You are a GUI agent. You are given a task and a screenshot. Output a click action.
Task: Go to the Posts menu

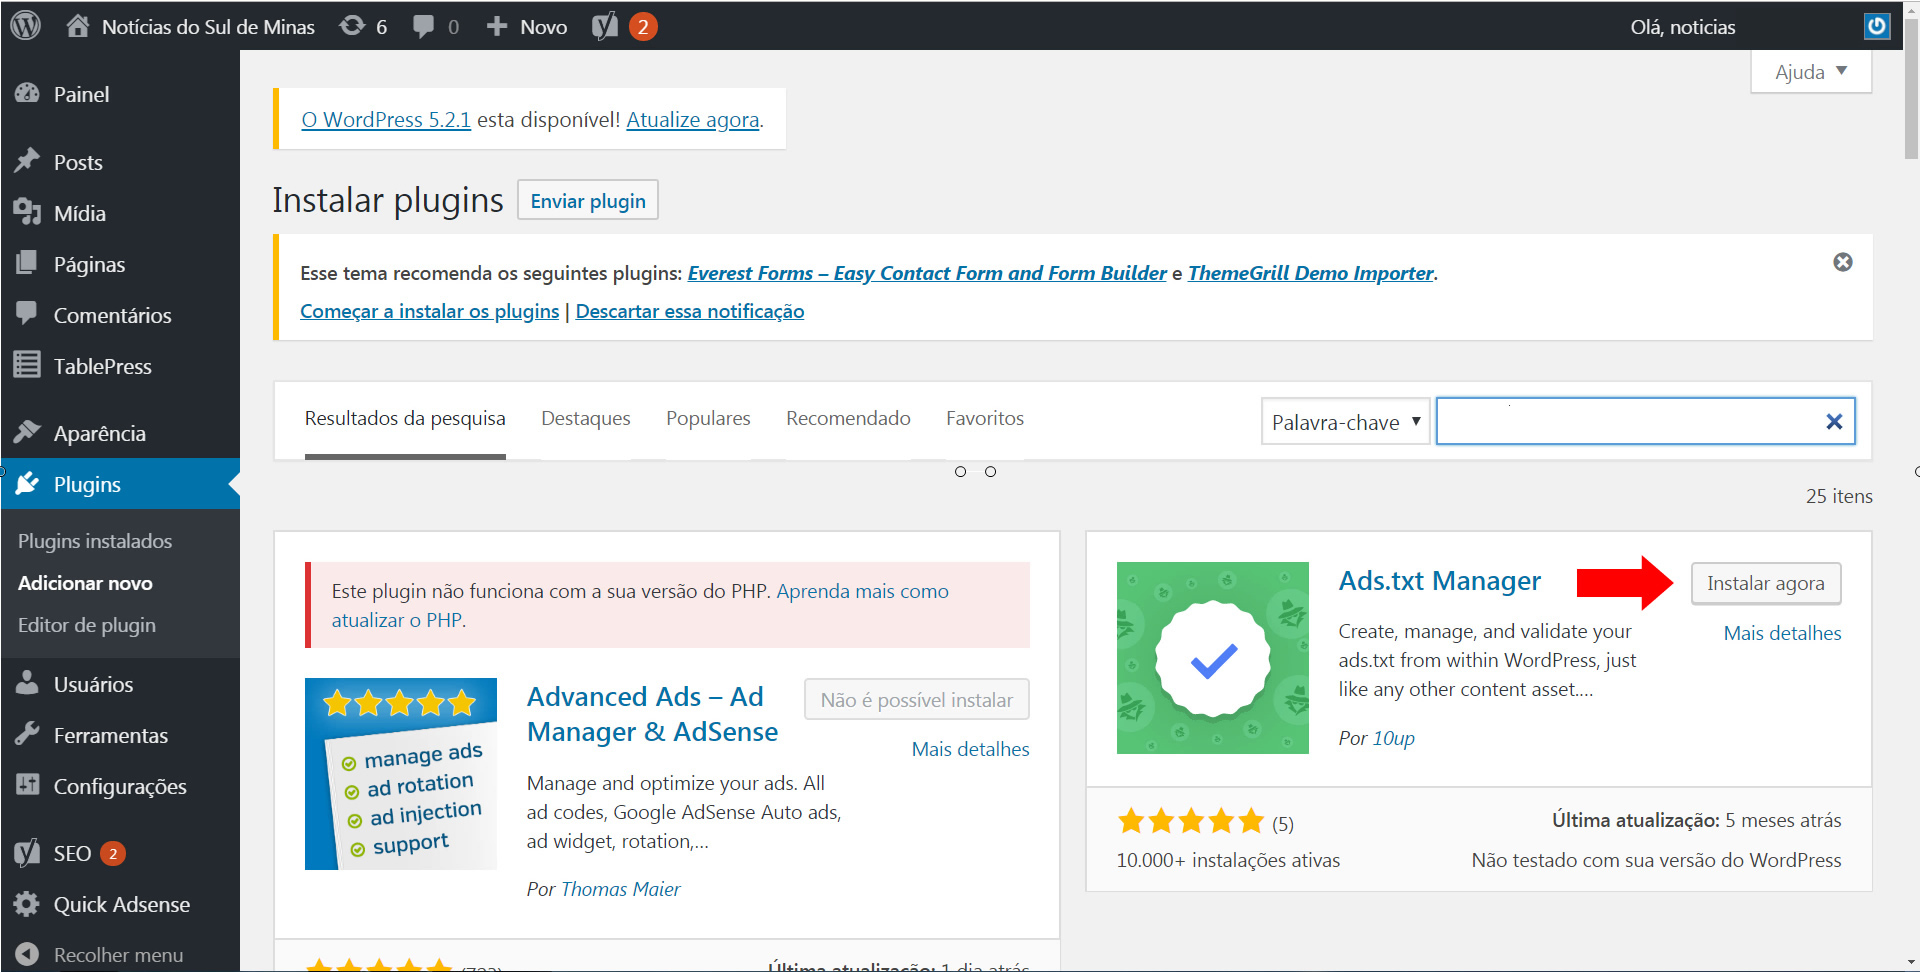[x=120, y=162]
